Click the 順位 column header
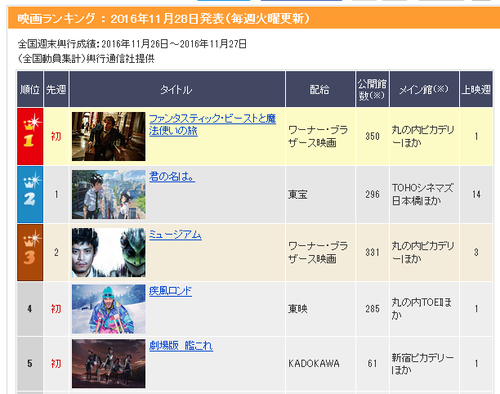The width and height of the screenshot is (500, 394). click(30, 89)
